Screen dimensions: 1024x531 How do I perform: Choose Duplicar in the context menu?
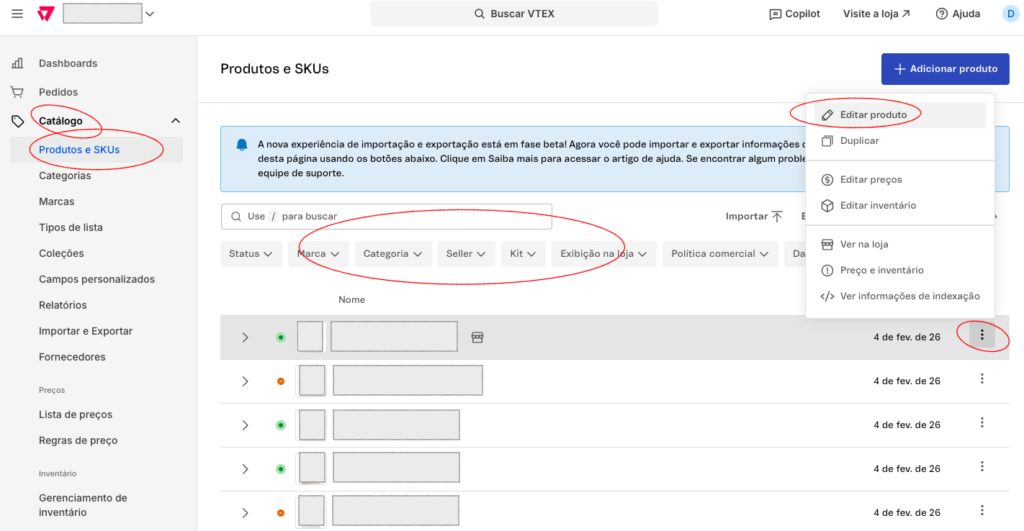pyautogui.click(x=859, y=141)
